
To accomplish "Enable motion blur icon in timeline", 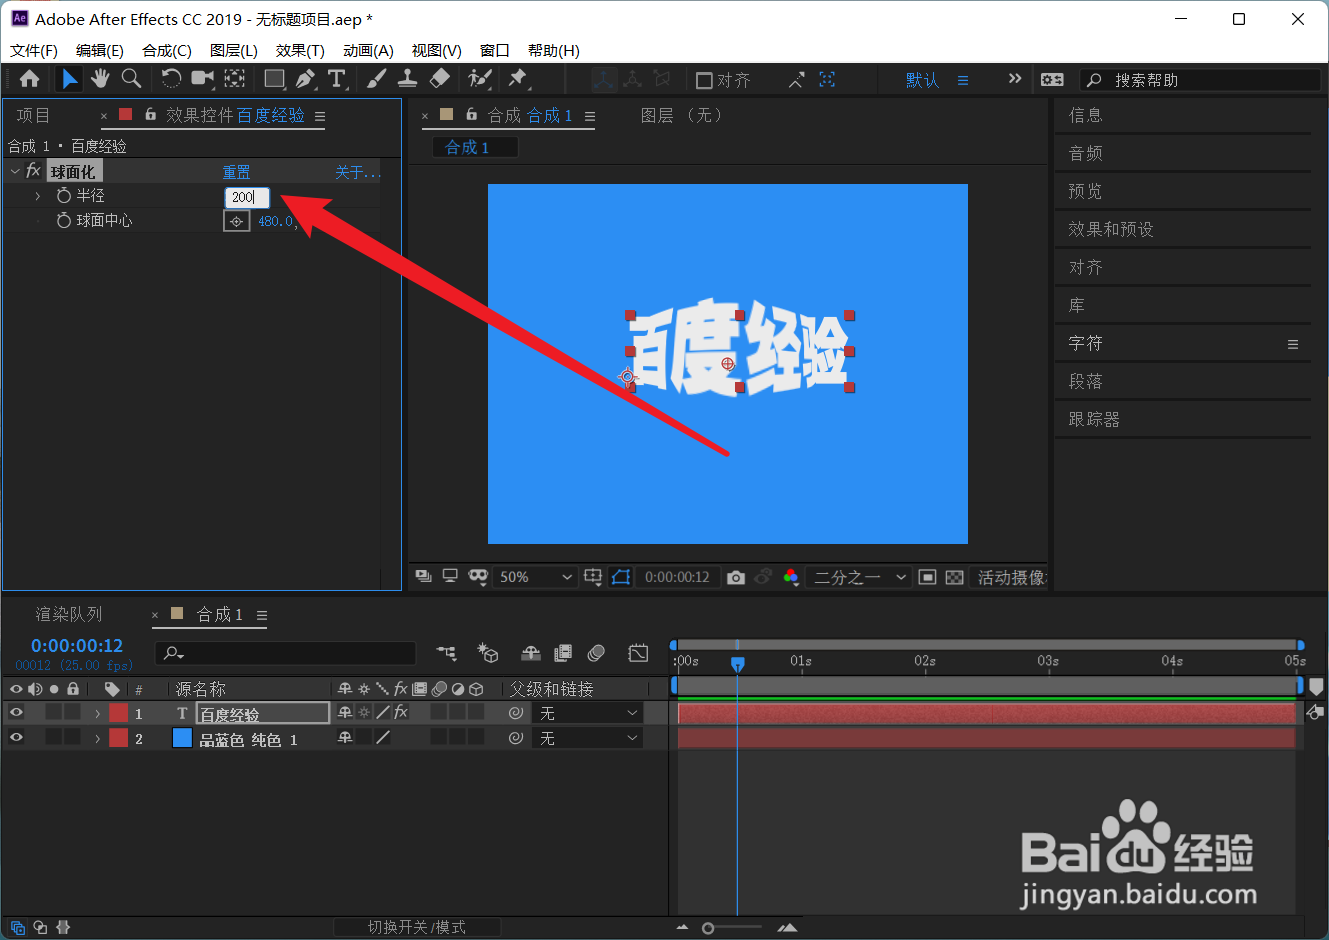I will click(x=596, y=653).
